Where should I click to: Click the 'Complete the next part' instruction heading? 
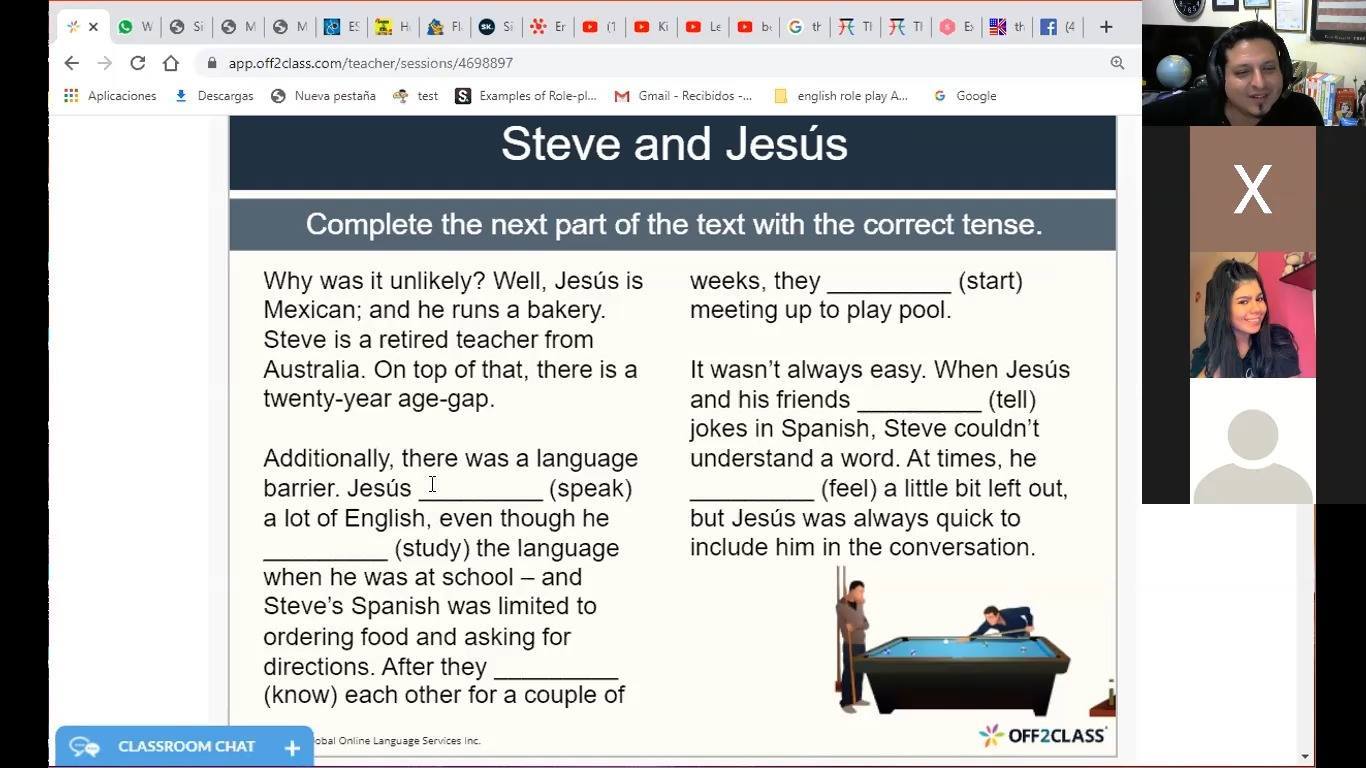pos(674,224)
